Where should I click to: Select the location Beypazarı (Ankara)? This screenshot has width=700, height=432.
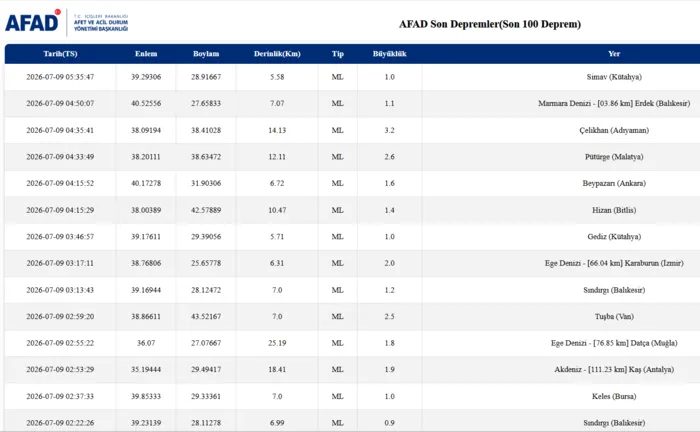click(x=614, y=183)
